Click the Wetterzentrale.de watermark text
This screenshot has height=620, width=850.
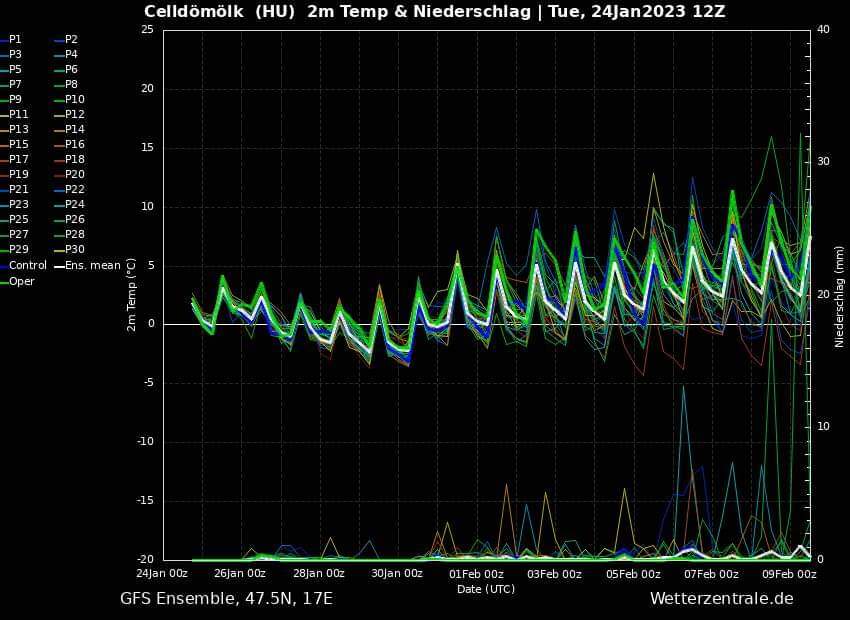tap(721, 598)
